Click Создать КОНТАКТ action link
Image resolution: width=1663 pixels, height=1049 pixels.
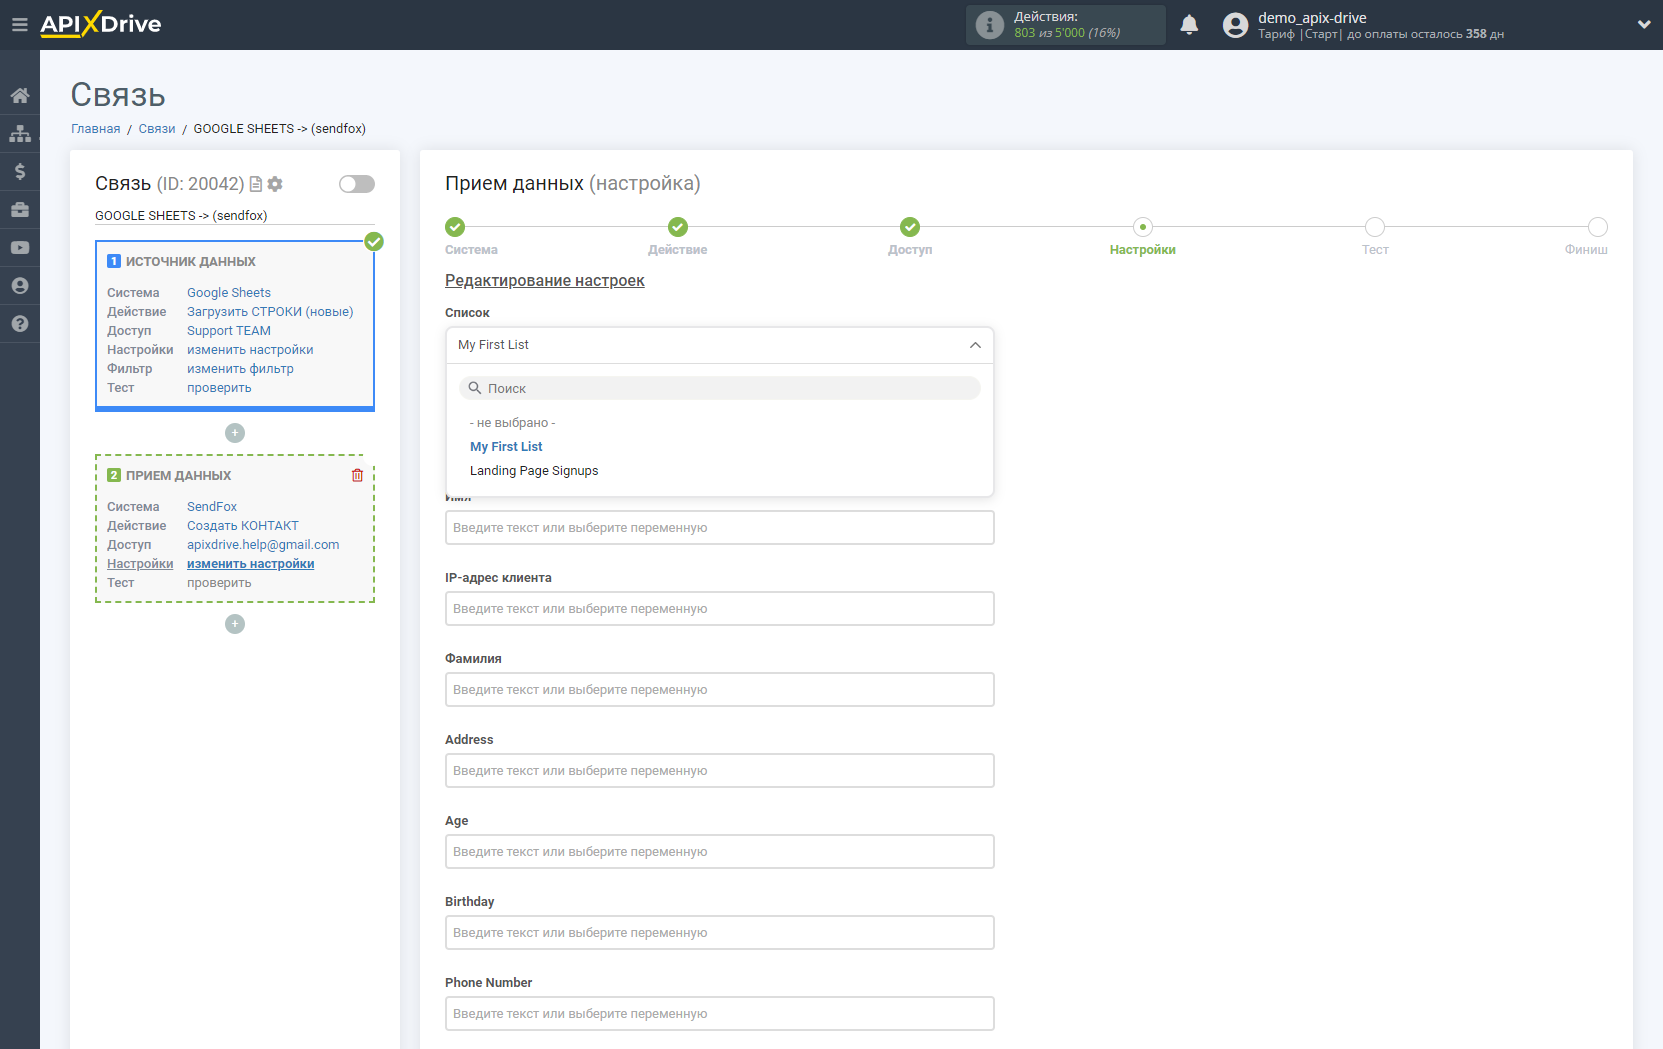(243, 526)
